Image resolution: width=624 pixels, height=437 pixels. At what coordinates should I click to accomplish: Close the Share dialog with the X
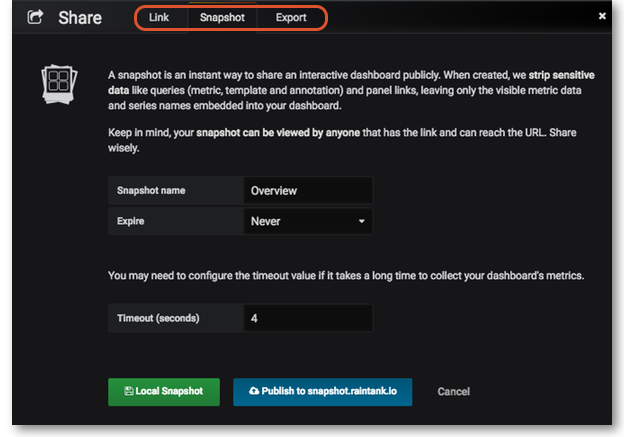pyautogui.click(x=602, y=17)
